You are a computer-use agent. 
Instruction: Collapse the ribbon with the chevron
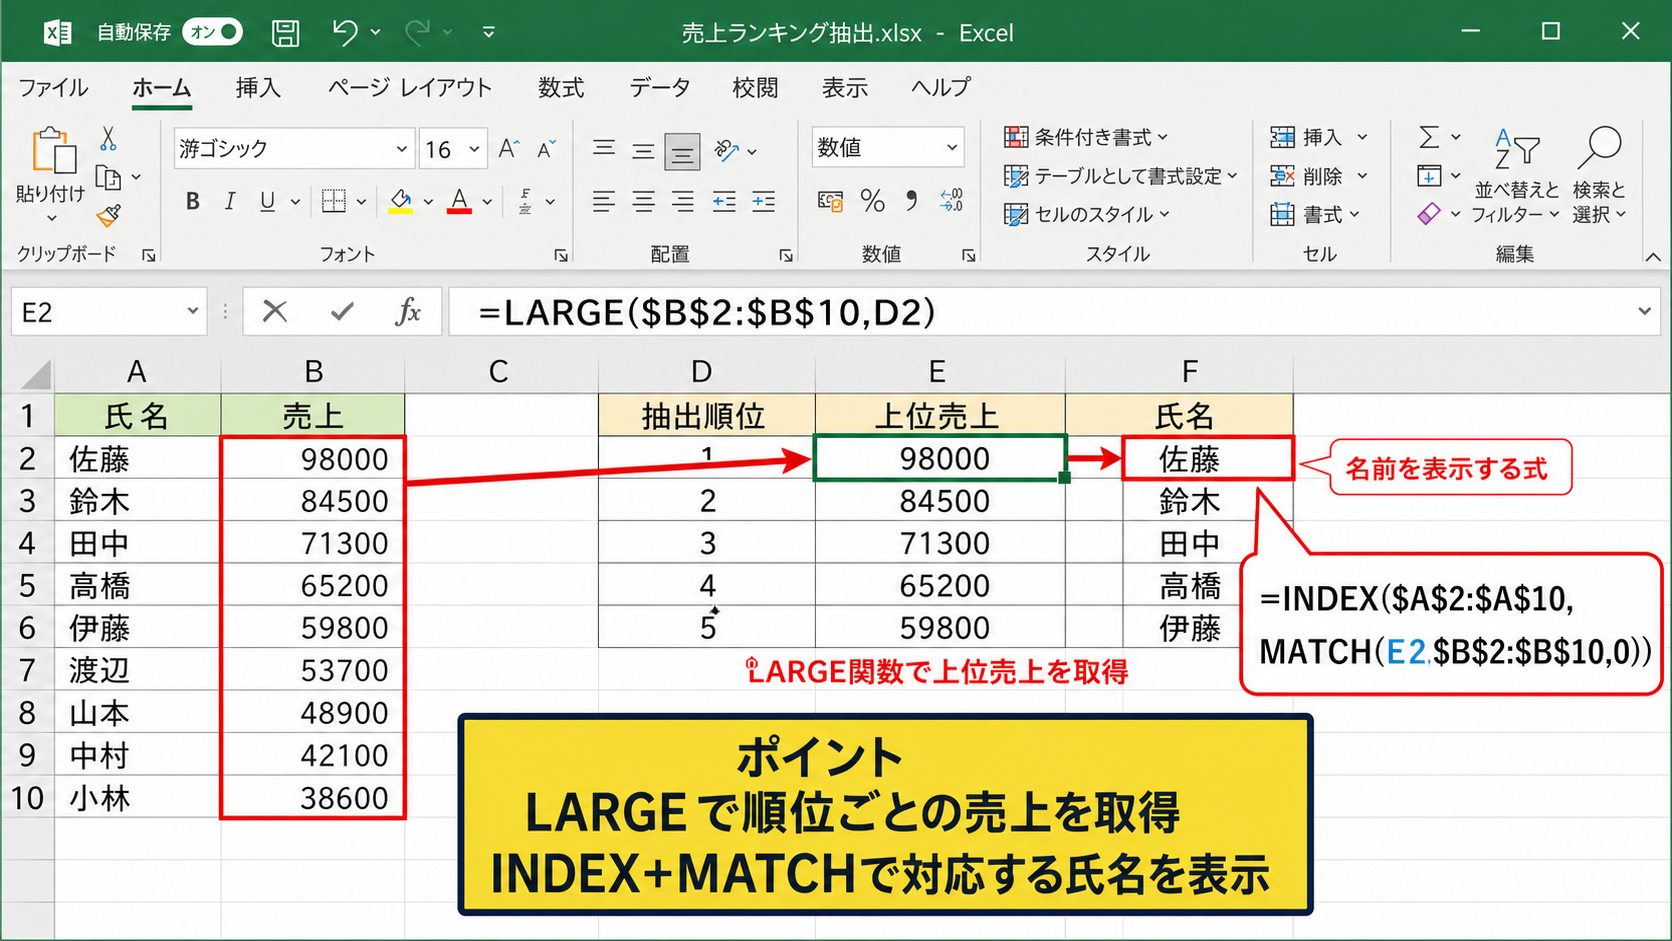[1653, 257]
